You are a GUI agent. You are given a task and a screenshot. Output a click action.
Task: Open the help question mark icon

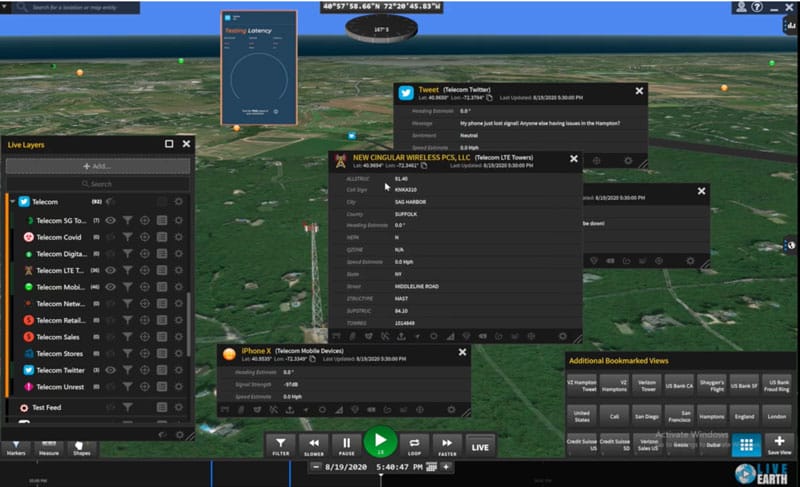click(x=757, y=7)
